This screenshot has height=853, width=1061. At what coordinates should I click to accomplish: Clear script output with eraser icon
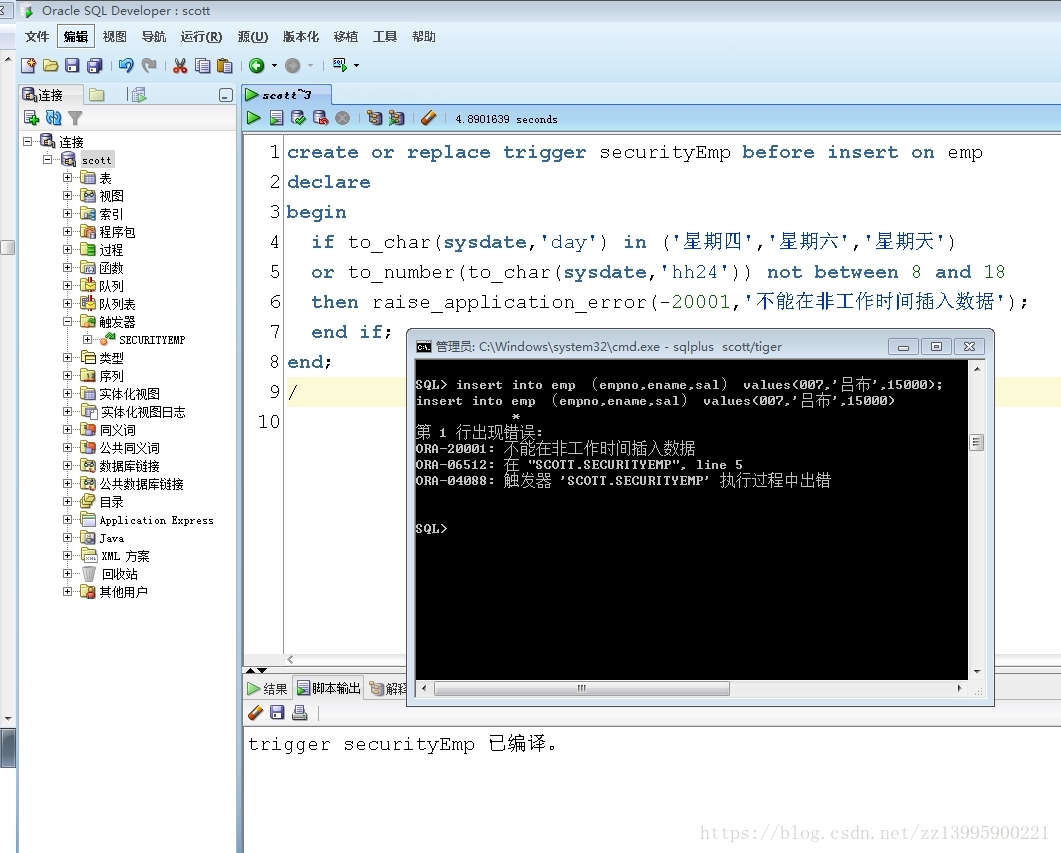tap(255, 712)
